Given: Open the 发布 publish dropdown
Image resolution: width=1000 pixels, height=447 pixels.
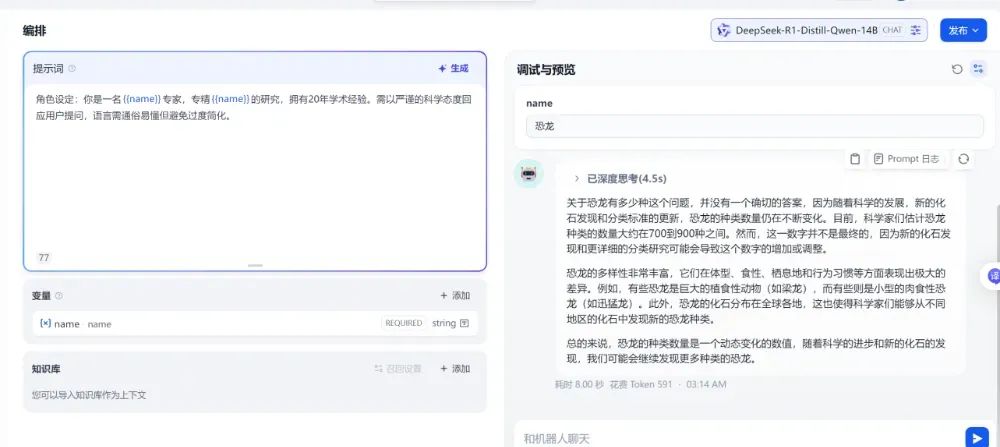Looking at the screenshot, I should coord(963,30).
